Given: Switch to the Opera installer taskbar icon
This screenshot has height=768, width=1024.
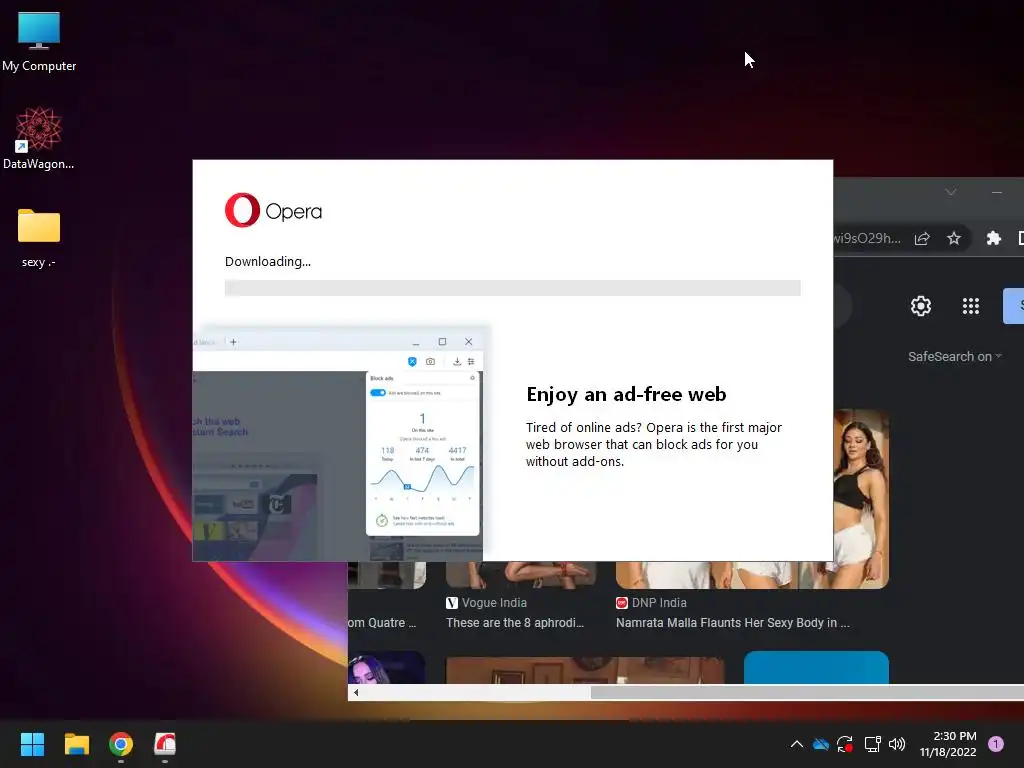Looking at the screenshot, I should pyautogui.click(x=165, y=744).
